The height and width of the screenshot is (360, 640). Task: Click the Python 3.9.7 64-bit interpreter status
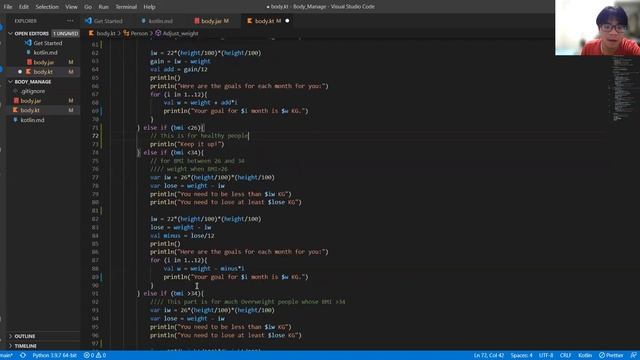[54, 356]
